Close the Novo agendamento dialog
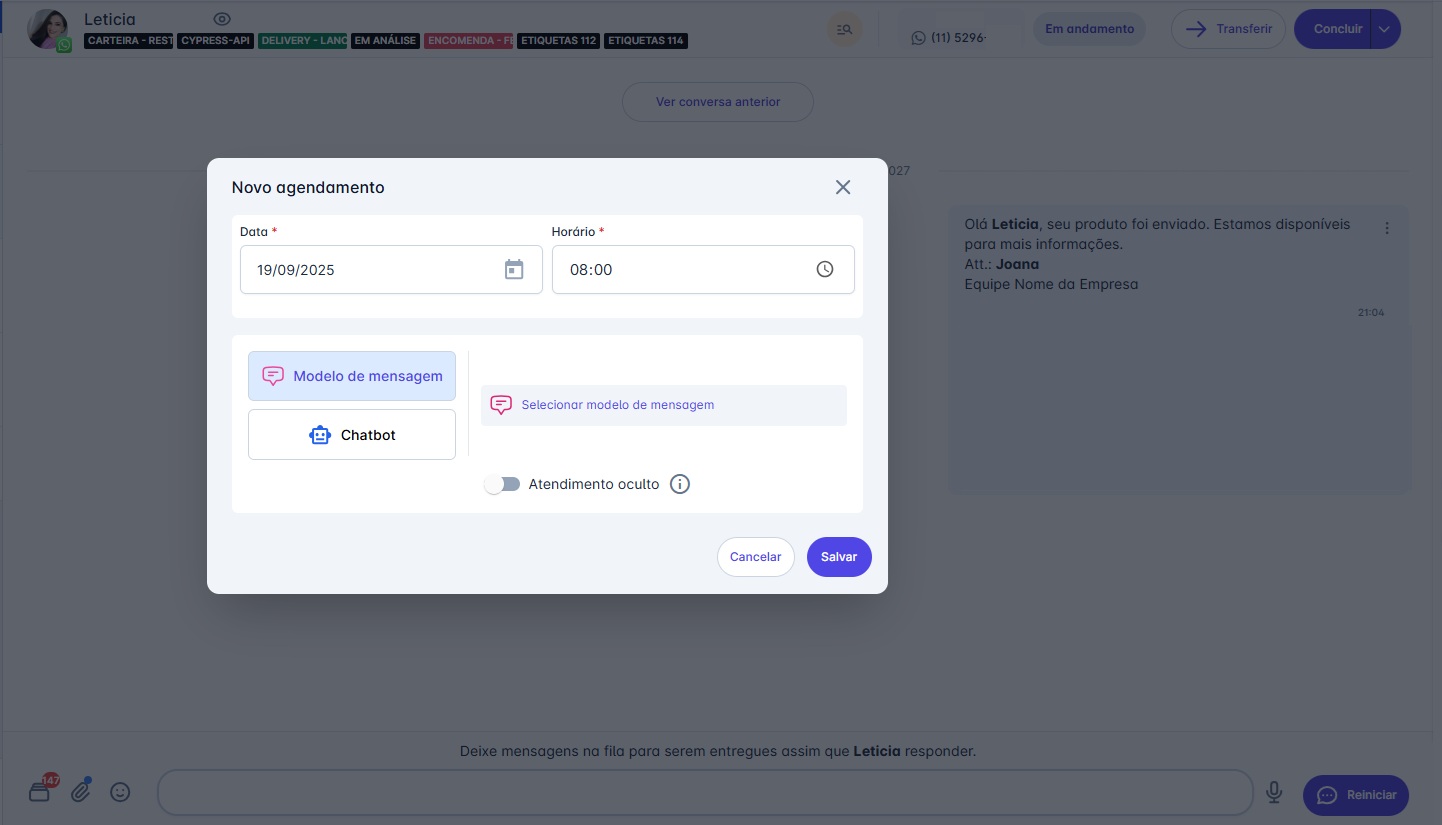The image size is (1442, 825). point(843,187)
